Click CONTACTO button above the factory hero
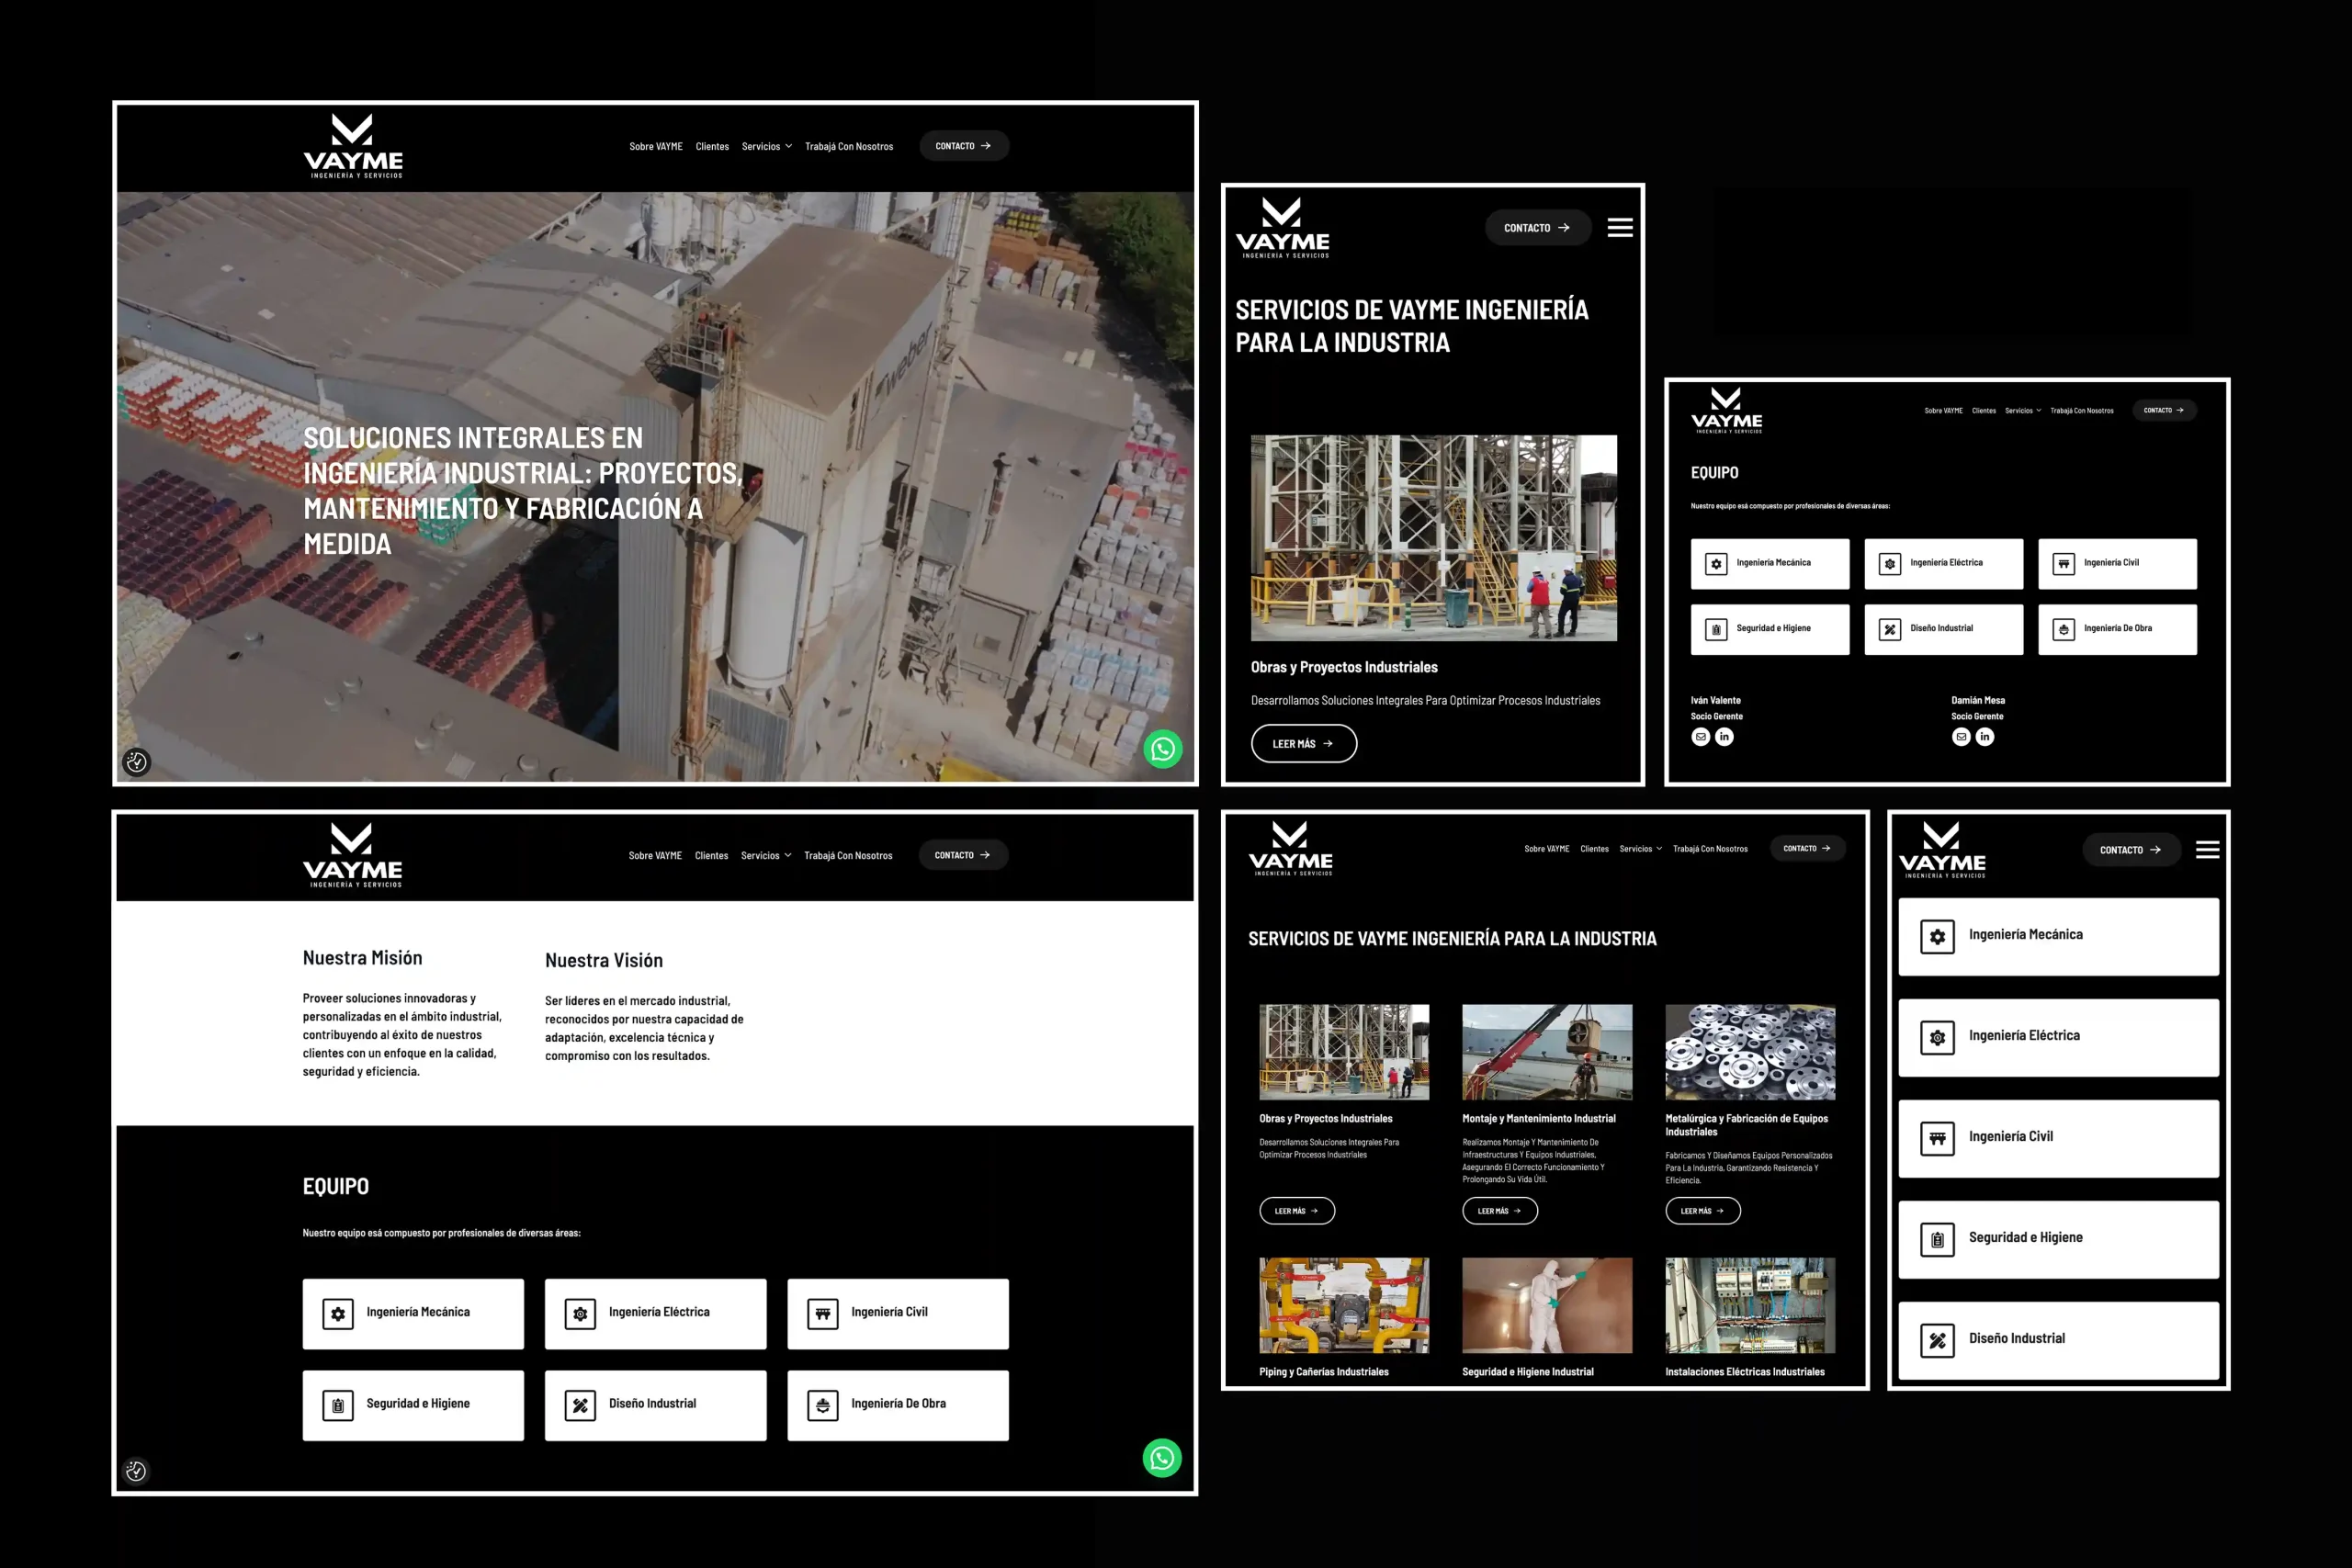 [963, 146]
